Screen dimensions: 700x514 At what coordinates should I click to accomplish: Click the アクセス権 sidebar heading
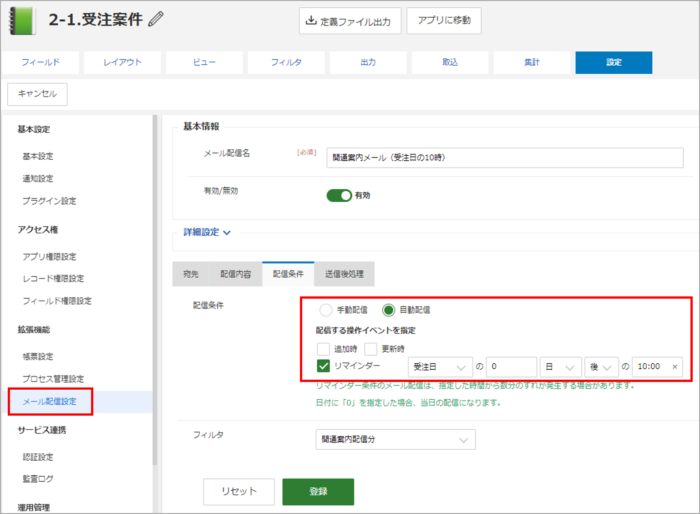[x=38, y=230]
